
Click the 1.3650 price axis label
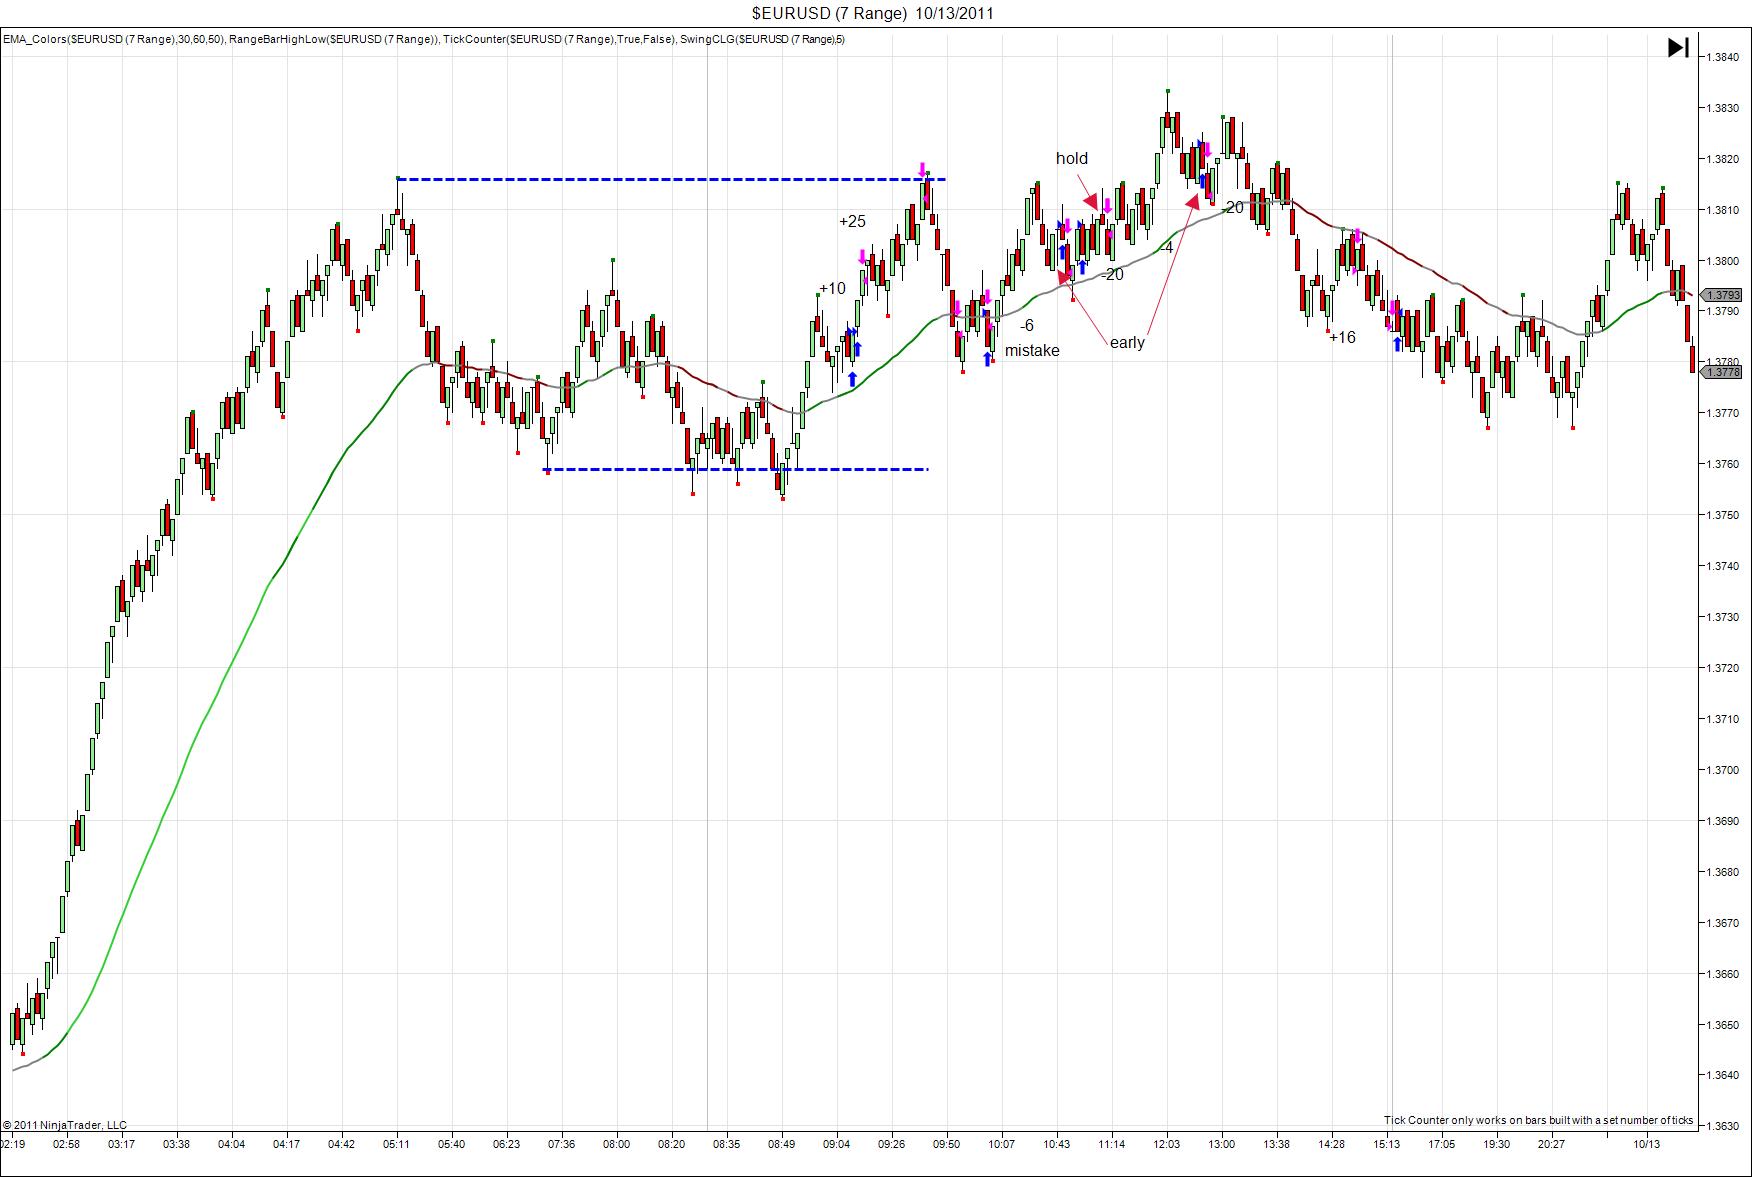[1725, 1025]
